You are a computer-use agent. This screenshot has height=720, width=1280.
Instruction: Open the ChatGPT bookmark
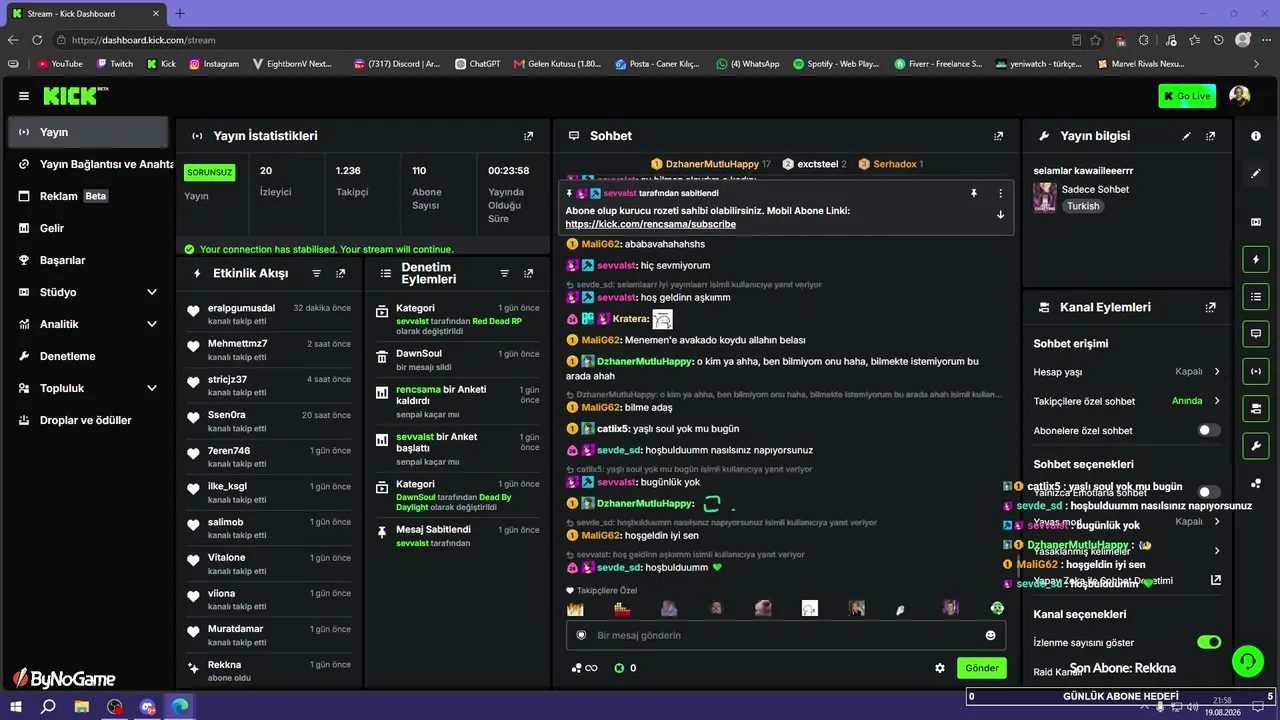click(477, 64)
